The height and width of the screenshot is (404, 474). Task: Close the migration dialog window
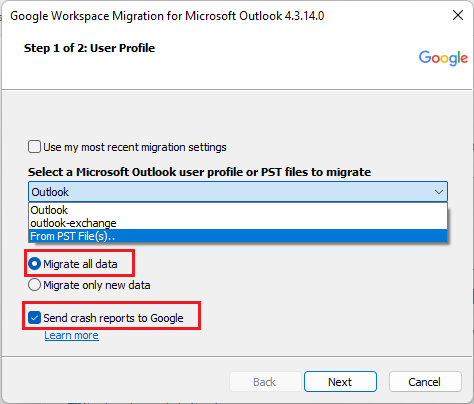tap(458, 15)
